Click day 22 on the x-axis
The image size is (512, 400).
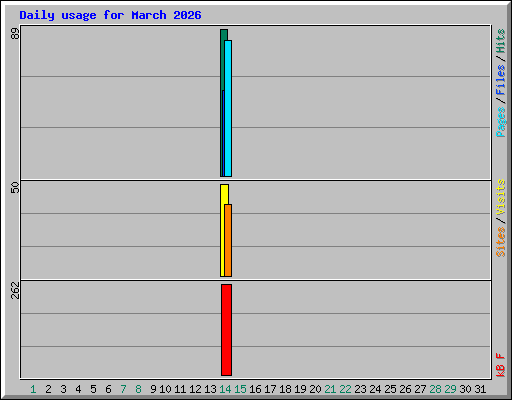(x=345, y=389)
